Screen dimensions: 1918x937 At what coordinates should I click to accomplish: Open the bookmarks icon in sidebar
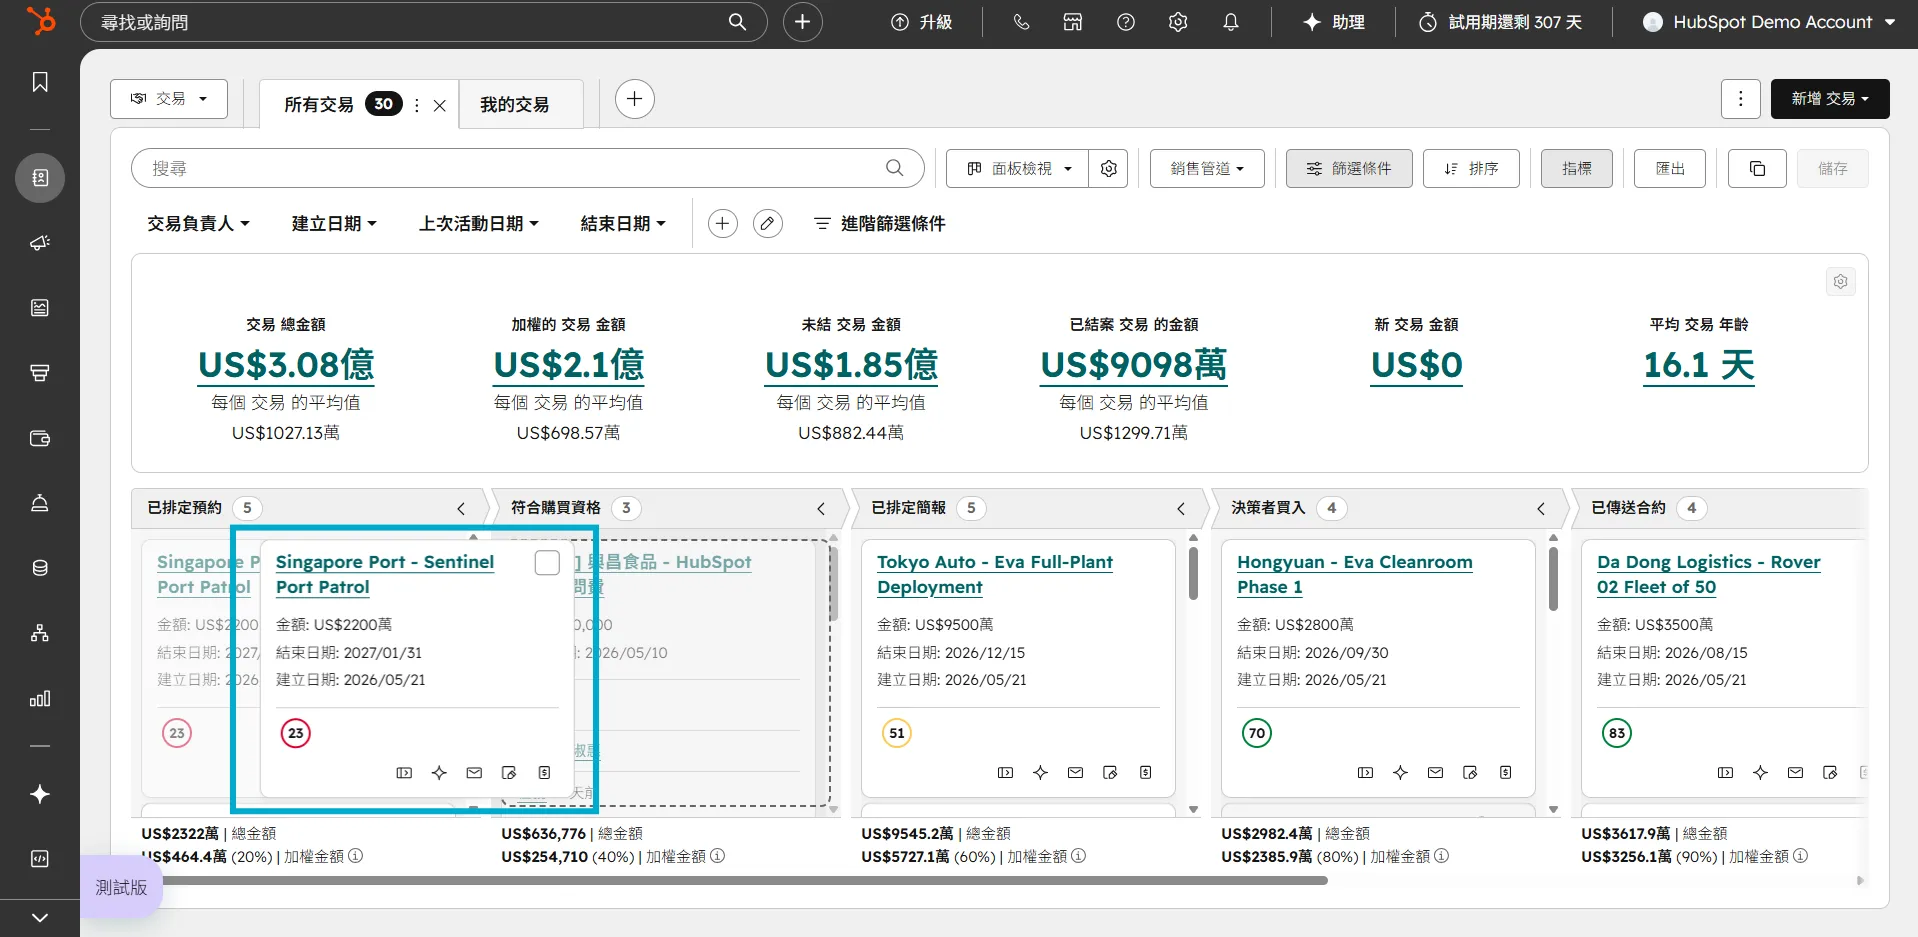click(x=40, y=82)
